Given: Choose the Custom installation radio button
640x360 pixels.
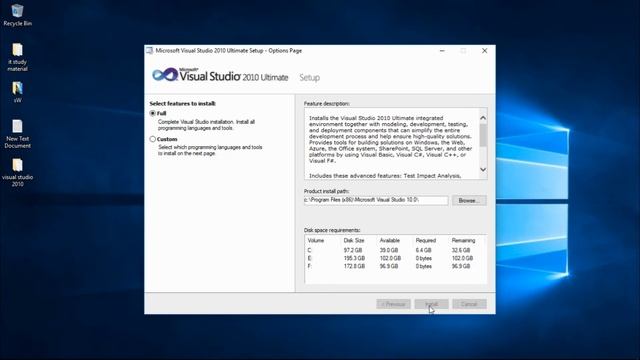Looking at the screenshot, I should 153,139.
